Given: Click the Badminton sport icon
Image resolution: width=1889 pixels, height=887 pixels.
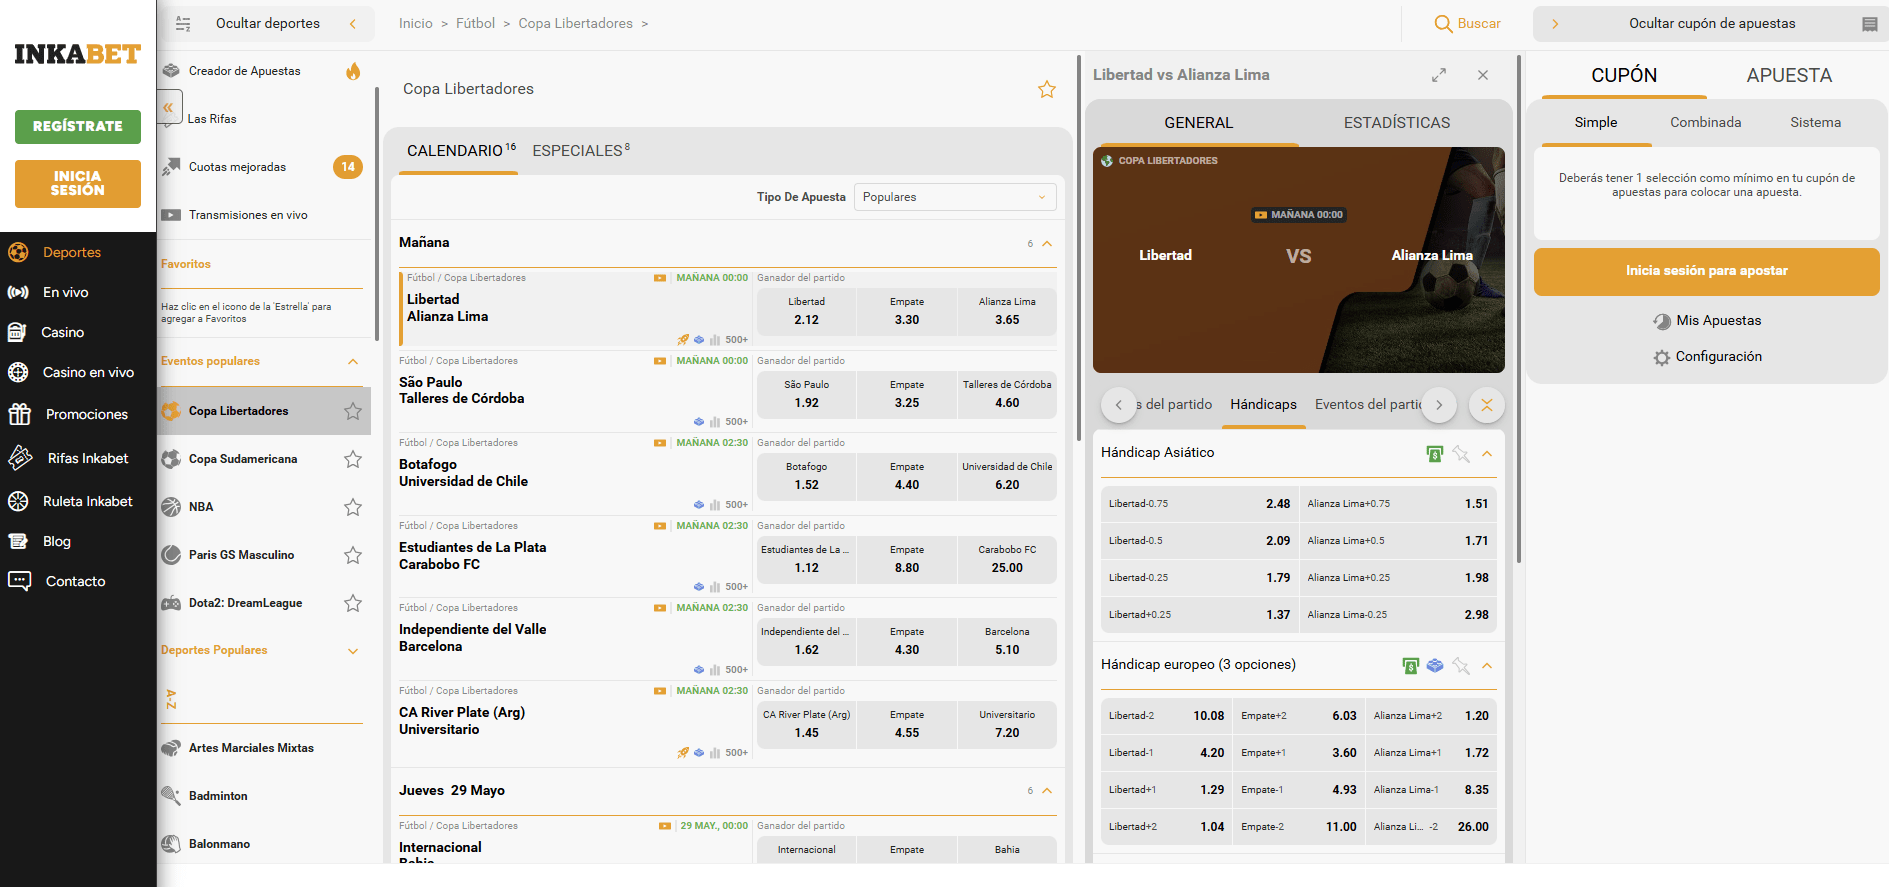Looking at the screenshot, I should pyautogui.click(x=171, y=796).
